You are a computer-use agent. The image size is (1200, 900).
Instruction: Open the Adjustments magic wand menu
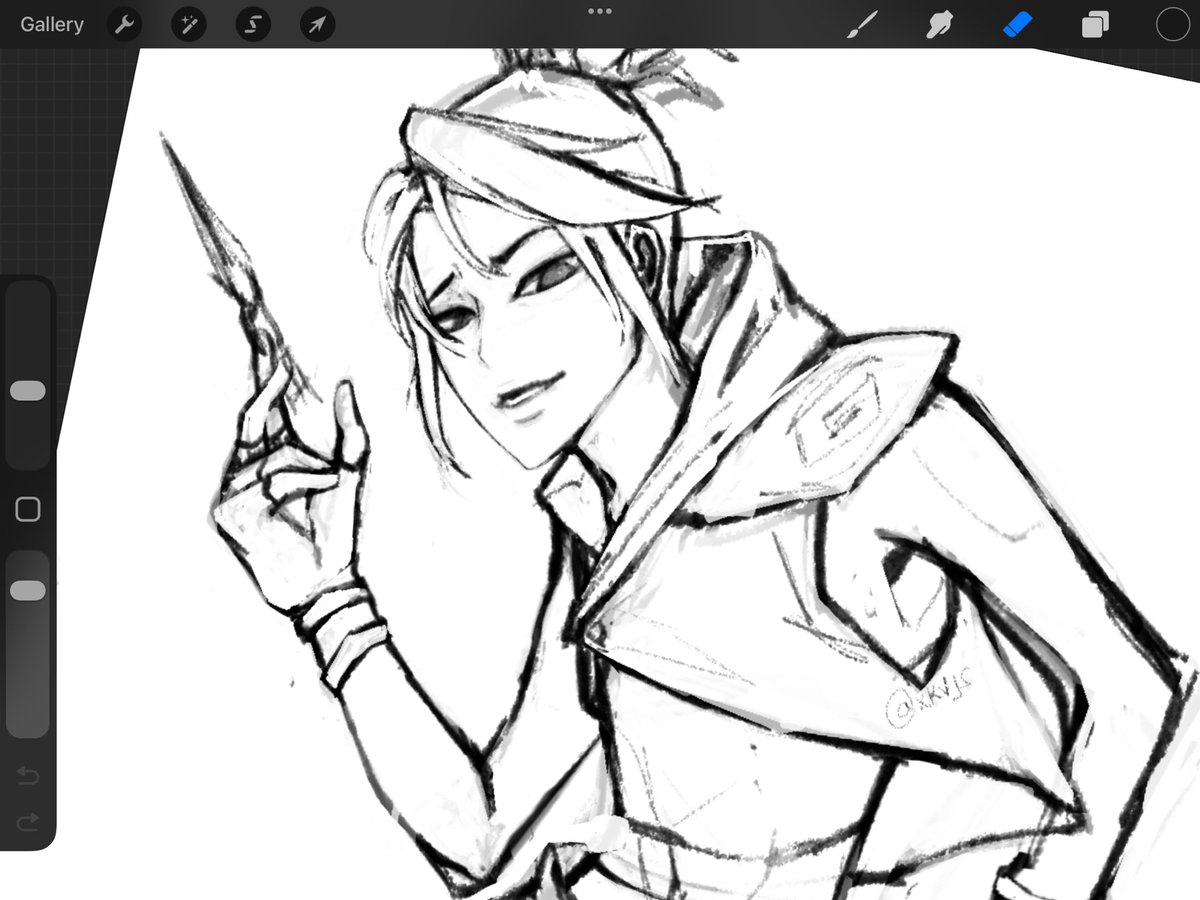(188, 25)
